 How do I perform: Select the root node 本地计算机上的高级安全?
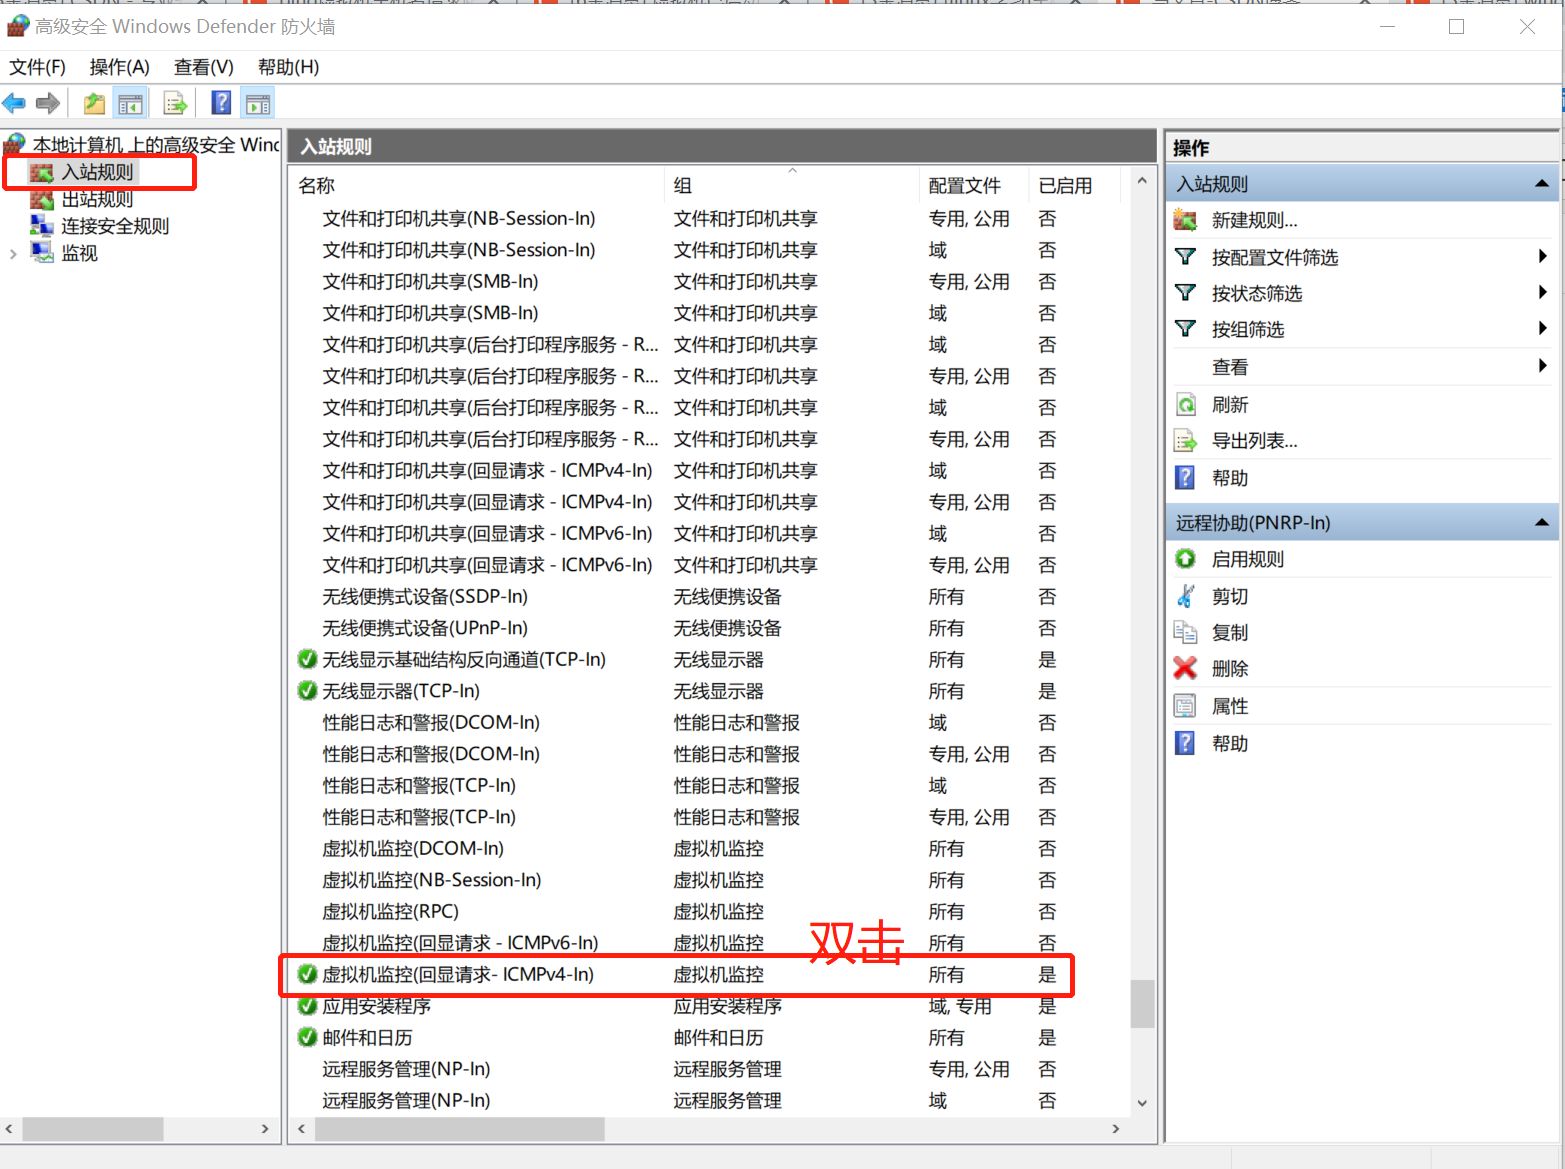[x=155, y=145]
